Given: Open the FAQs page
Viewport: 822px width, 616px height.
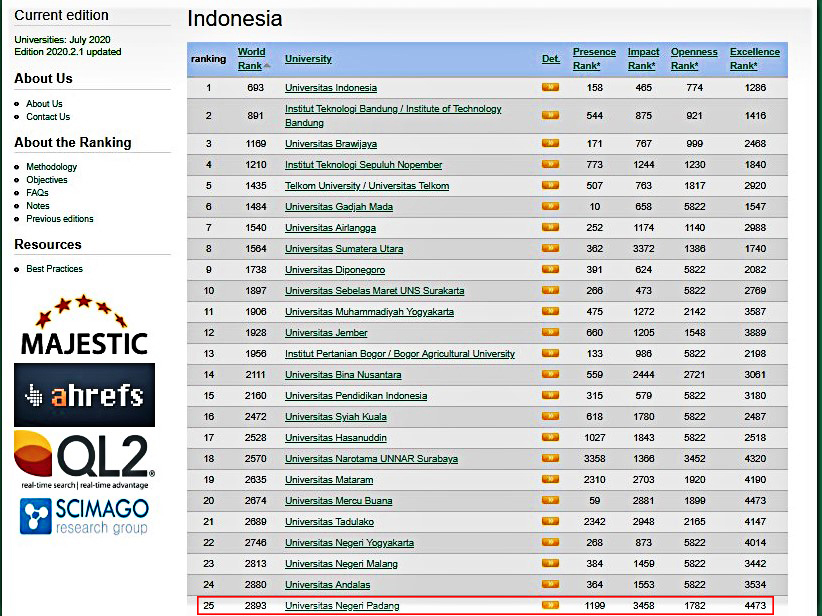Looking at the screenshot, I should pos(37,192).
